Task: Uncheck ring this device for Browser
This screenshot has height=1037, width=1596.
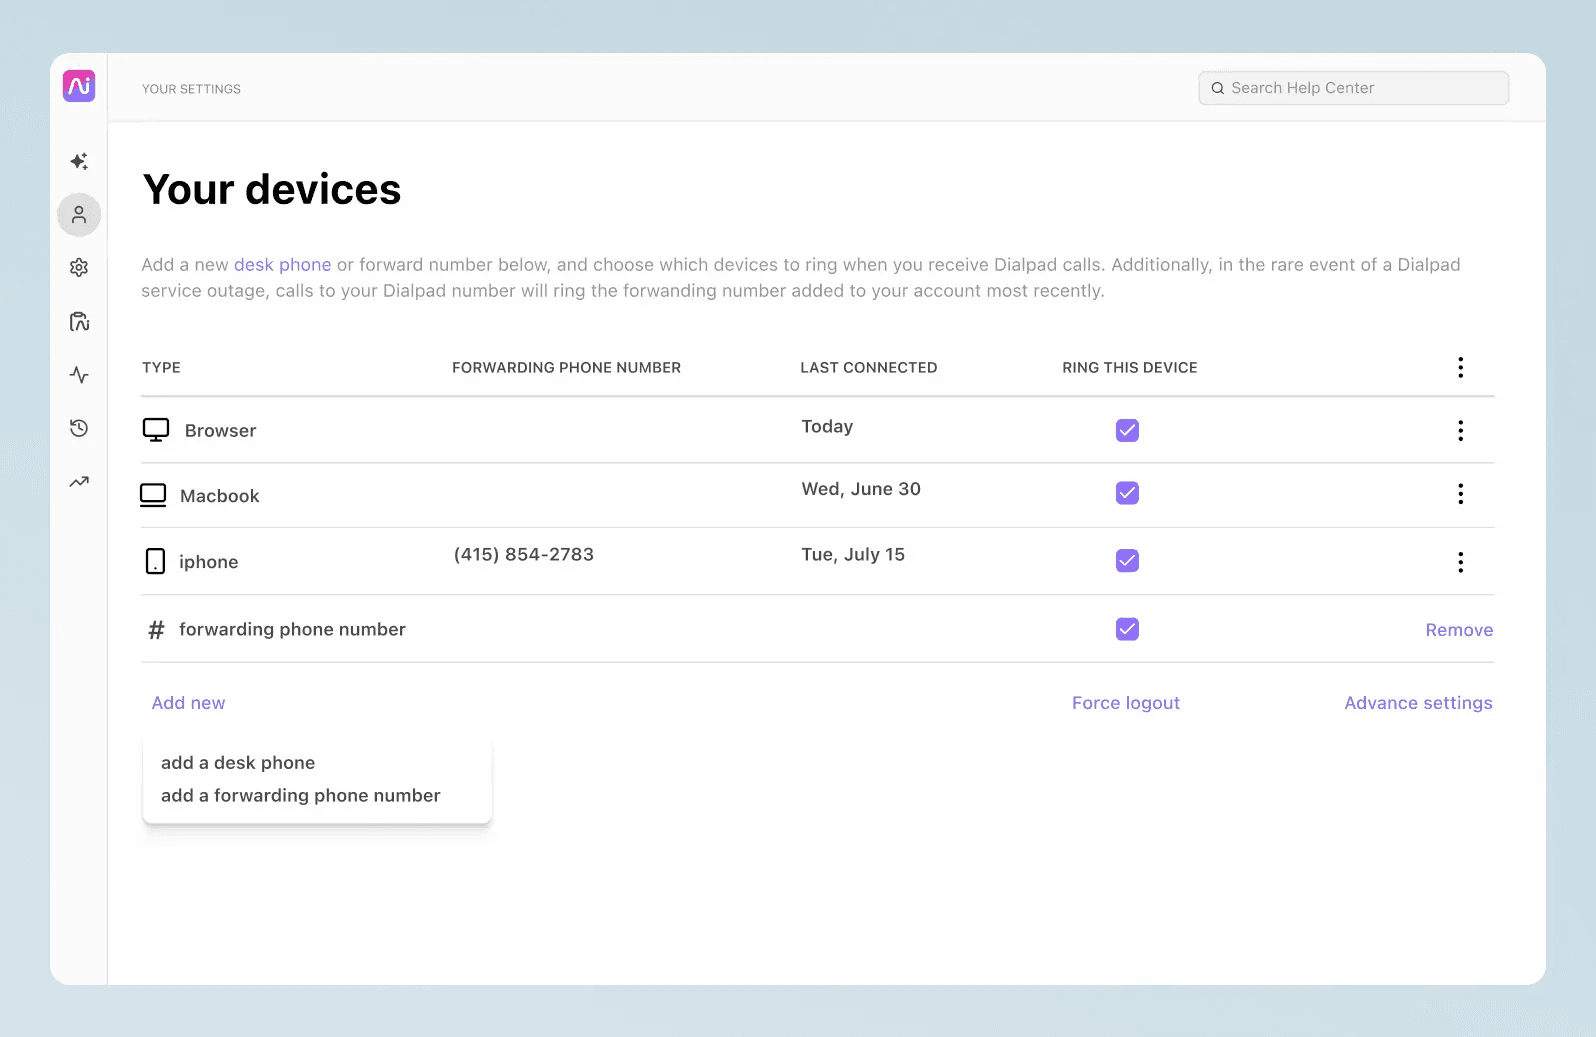Action: (1127, 430)
